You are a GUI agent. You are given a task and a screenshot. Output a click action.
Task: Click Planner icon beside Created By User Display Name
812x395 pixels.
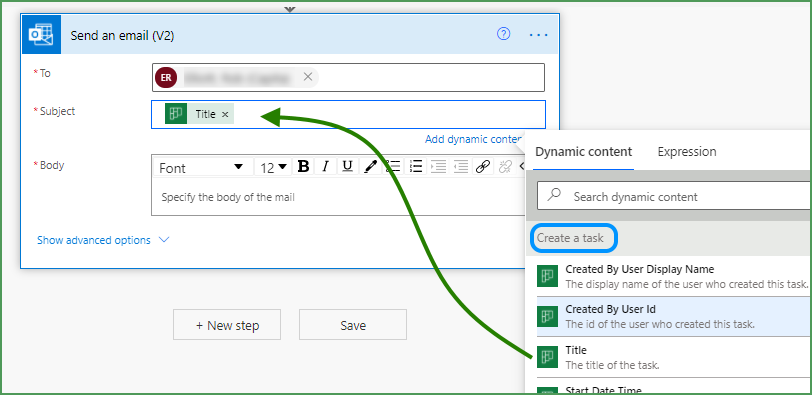pos(547,276)
